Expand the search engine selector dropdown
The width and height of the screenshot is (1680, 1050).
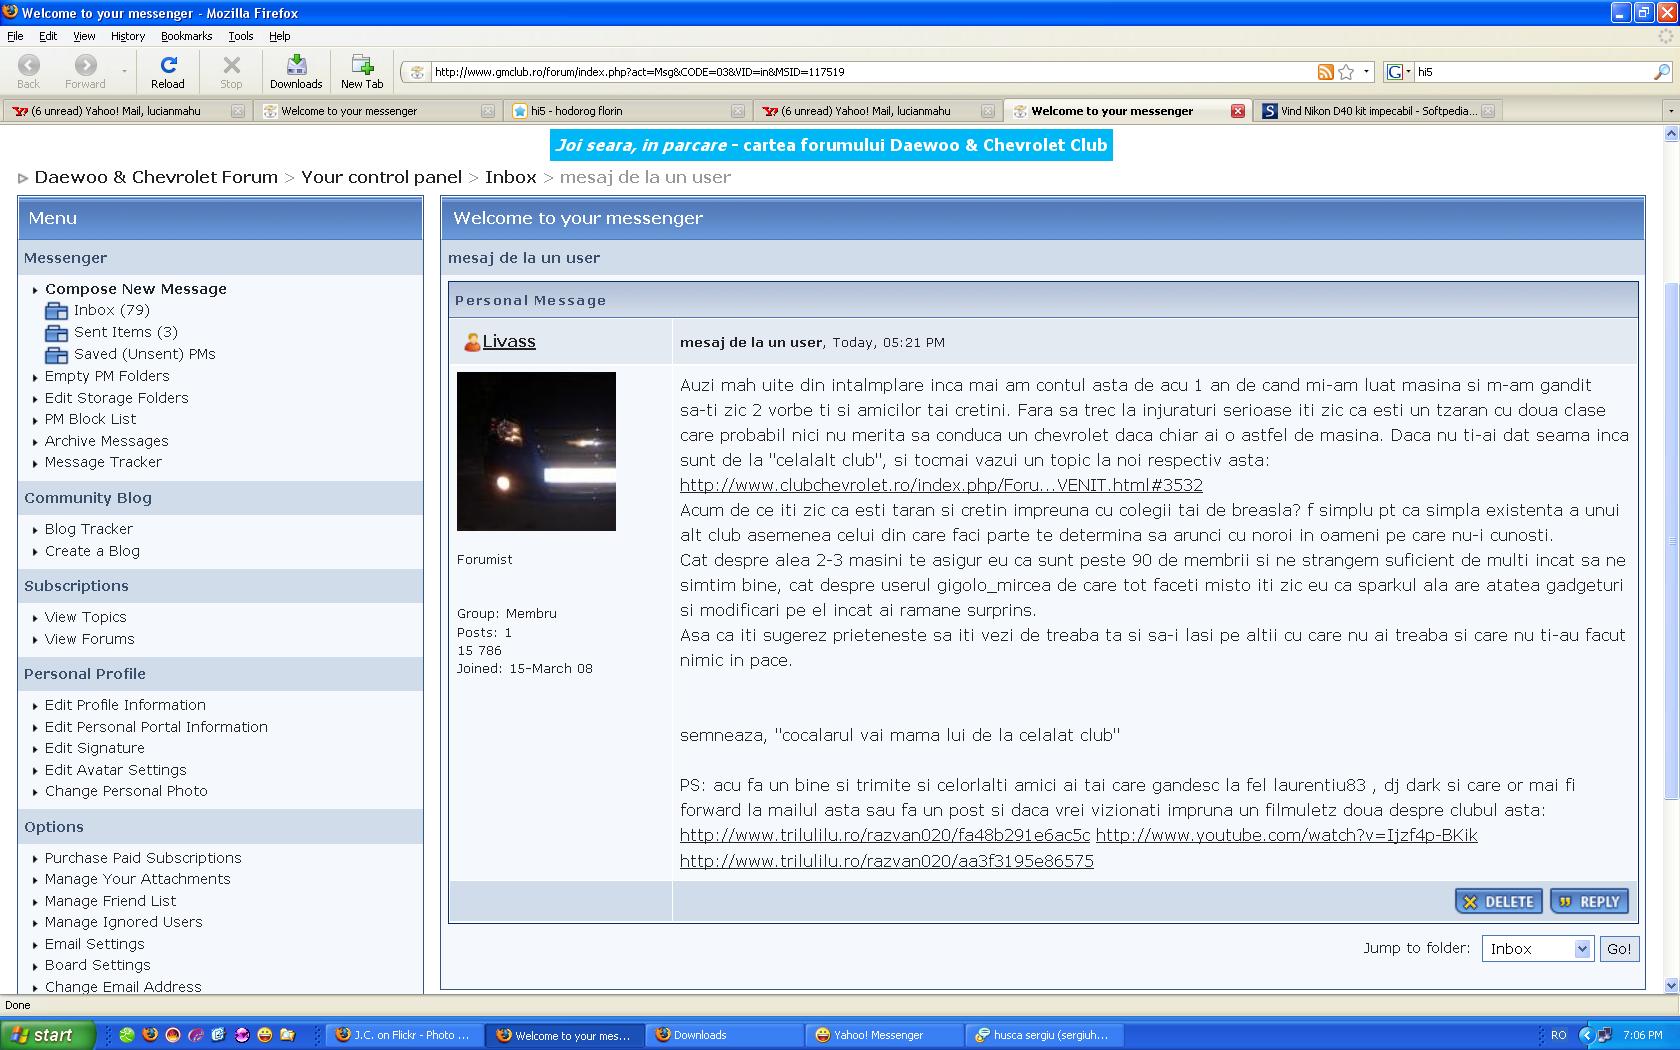1399,72
